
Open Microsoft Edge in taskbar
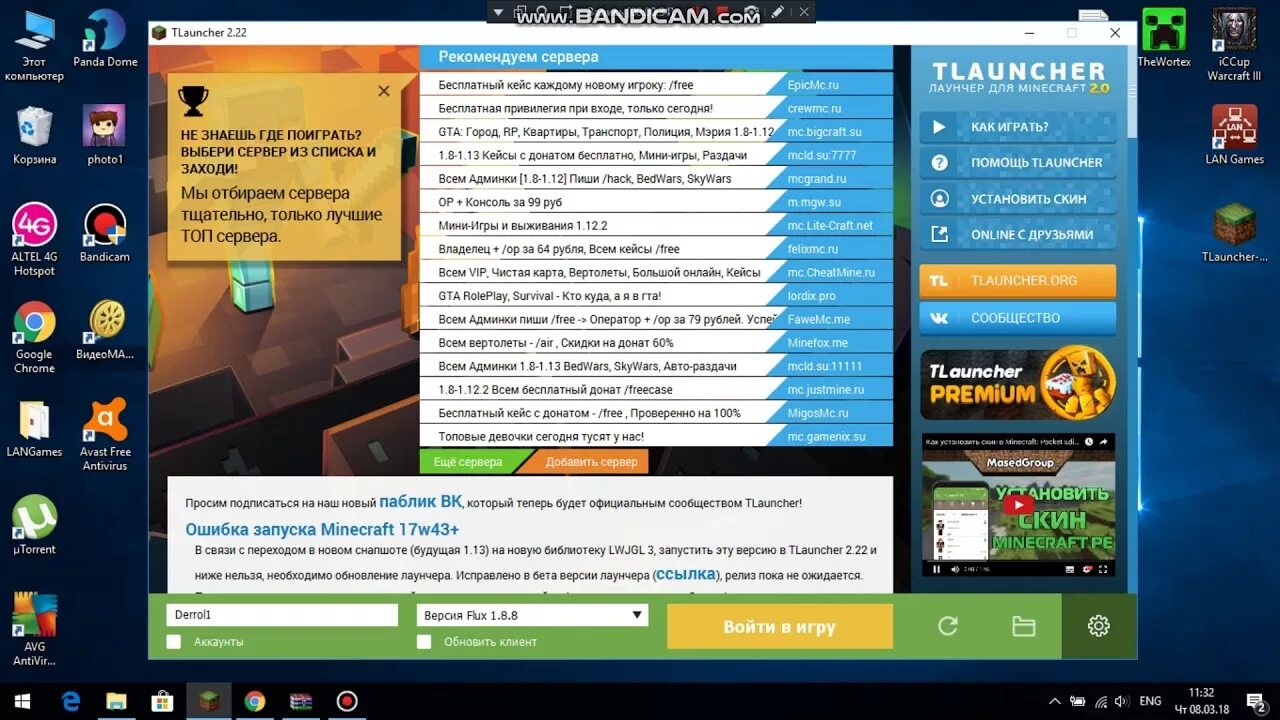[70, 701]
